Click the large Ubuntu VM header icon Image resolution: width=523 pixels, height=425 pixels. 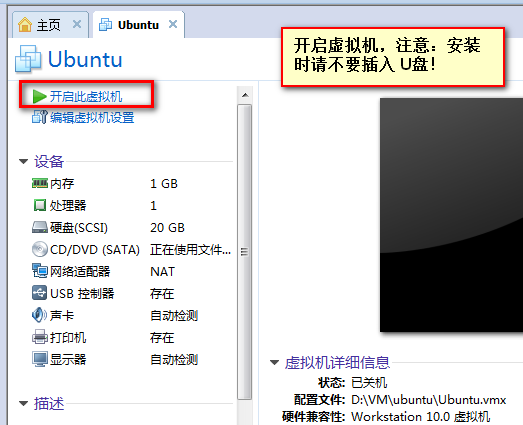tap(28, 59)
